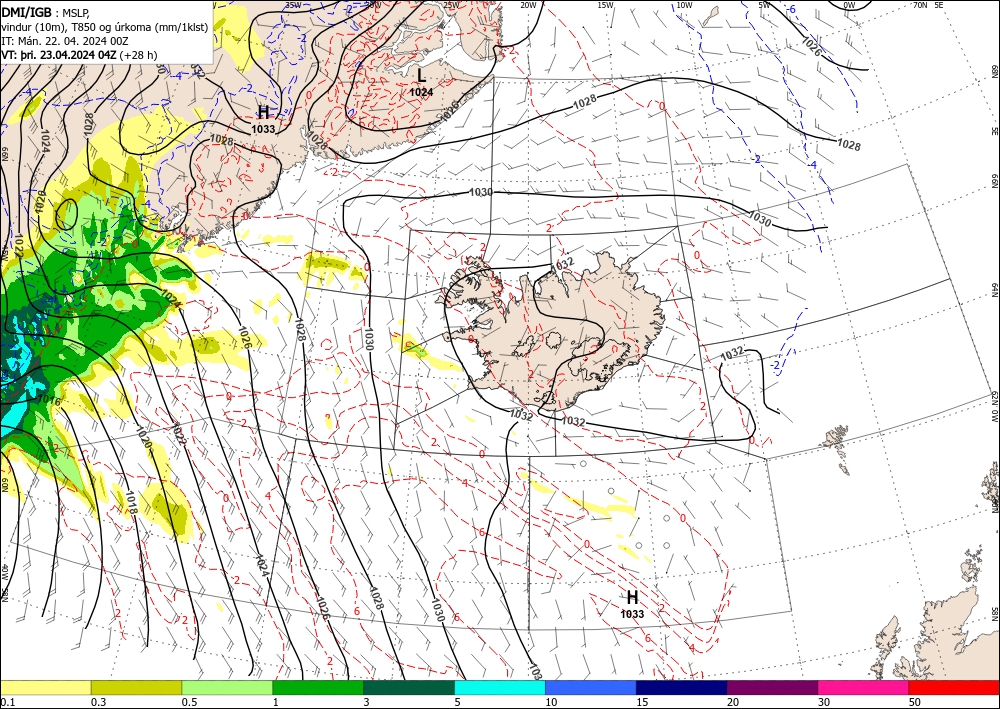Click the 1016 isobar label
This screenshot has height=709, width=1000.
pos(49,401)
